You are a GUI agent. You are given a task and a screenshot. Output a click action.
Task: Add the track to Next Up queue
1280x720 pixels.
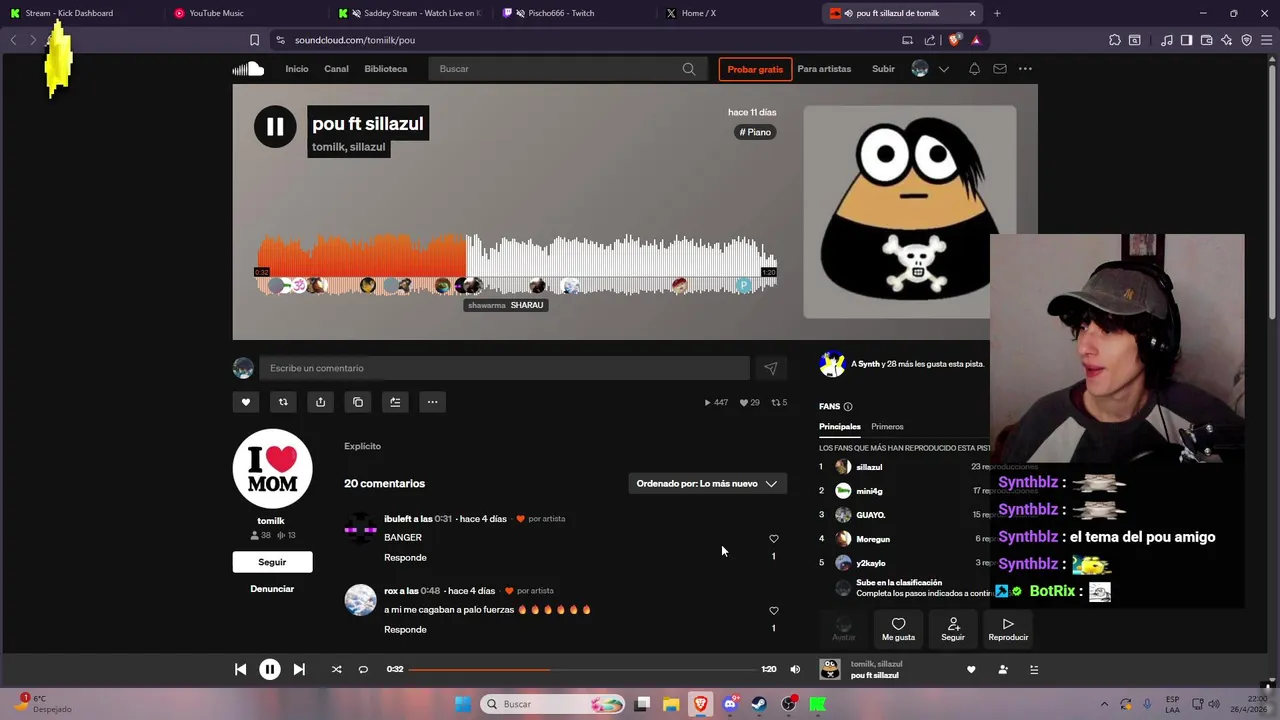click(395, 402)
